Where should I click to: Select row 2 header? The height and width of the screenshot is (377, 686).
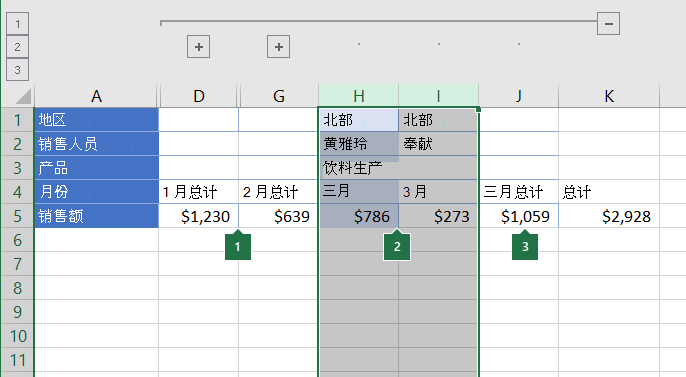(18, 144)
